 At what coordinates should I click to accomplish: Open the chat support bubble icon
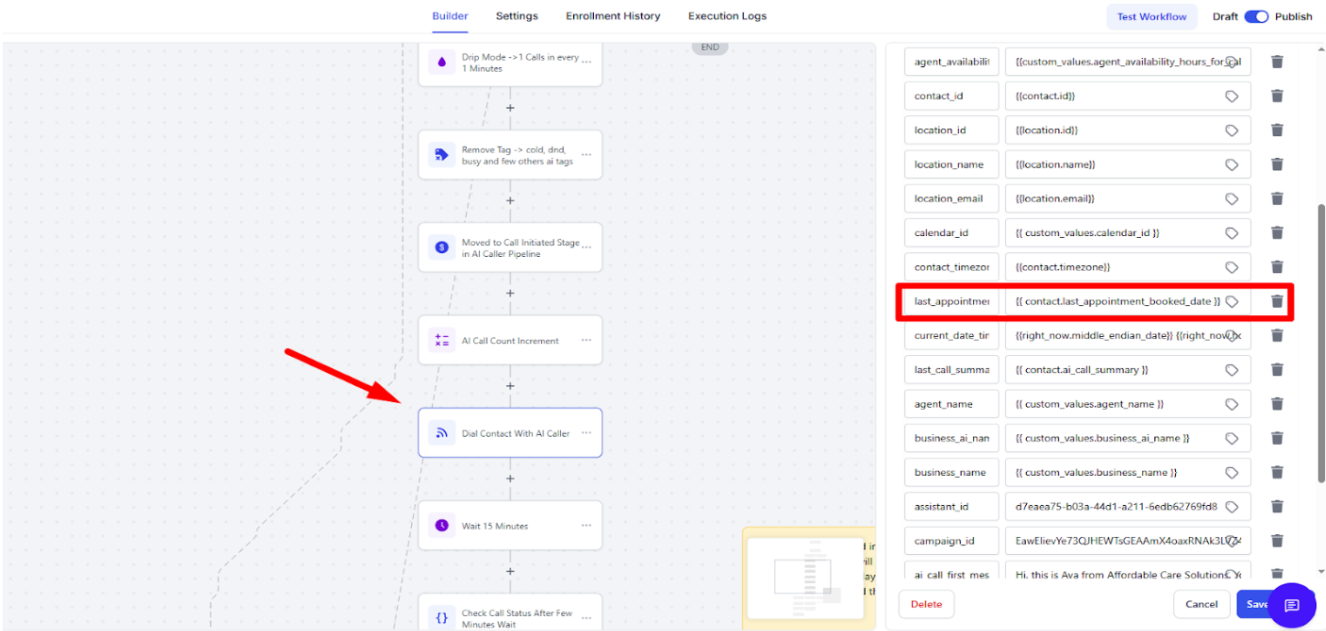[x=1291, y=605]
